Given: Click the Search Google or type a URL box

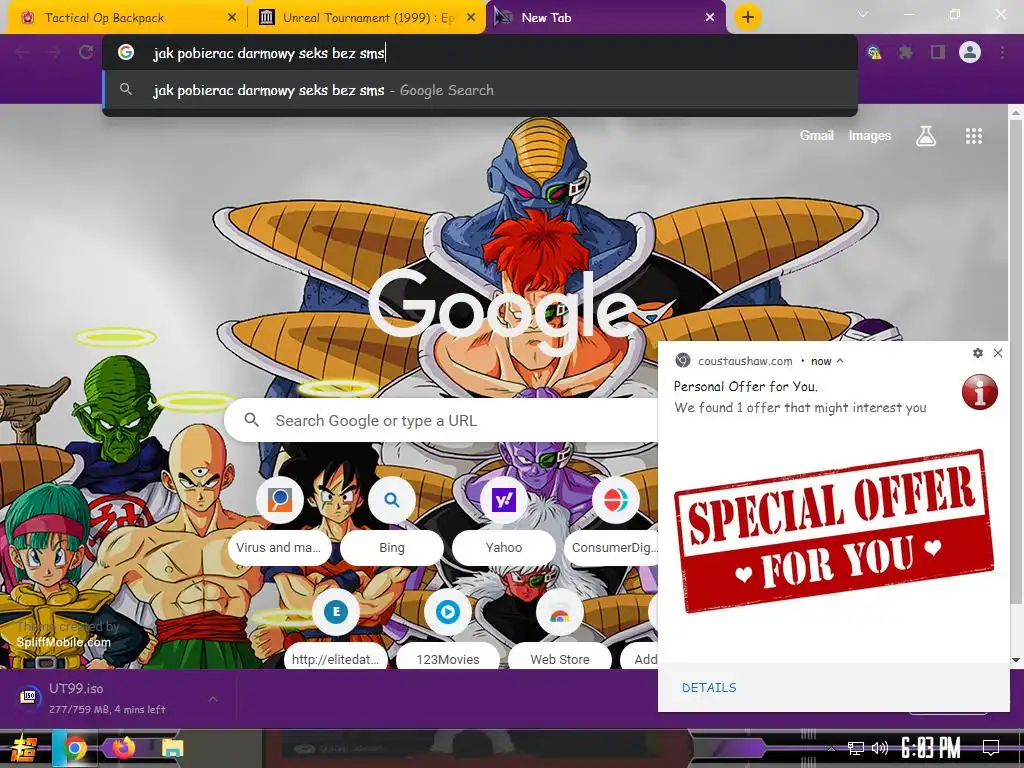Looking at the screenshot, I should tap(441, 420).
